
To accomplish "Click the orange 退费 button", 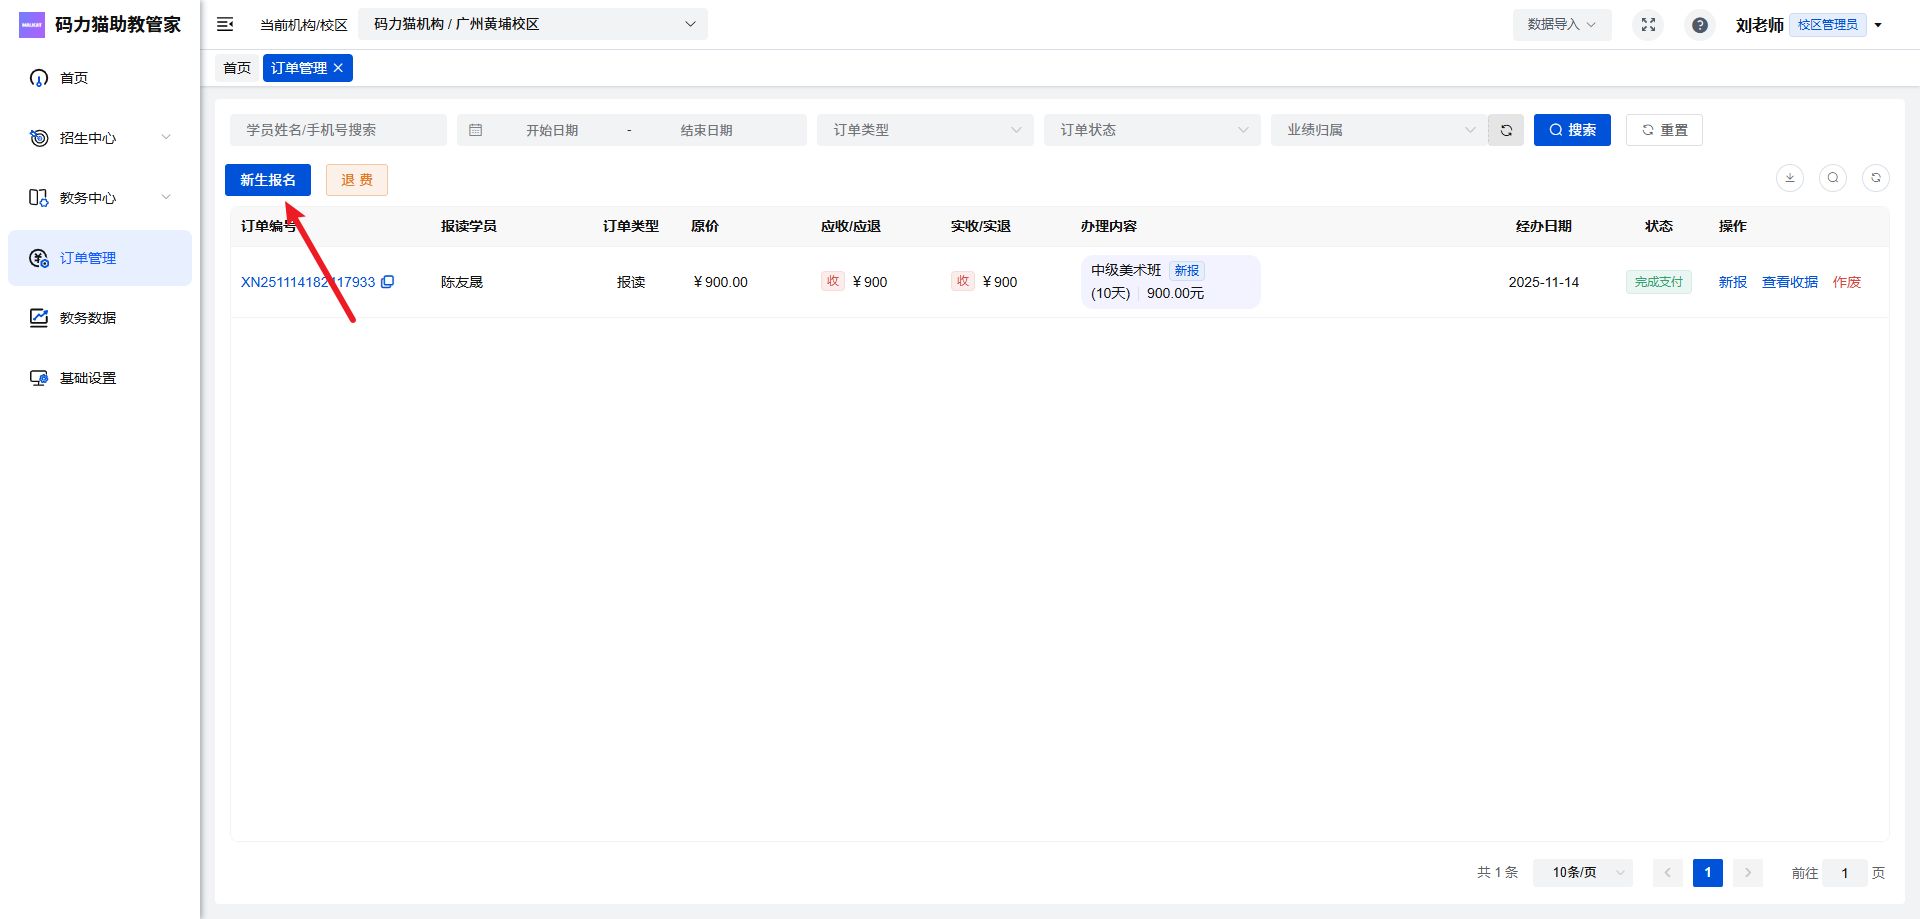I will [357, 180].
